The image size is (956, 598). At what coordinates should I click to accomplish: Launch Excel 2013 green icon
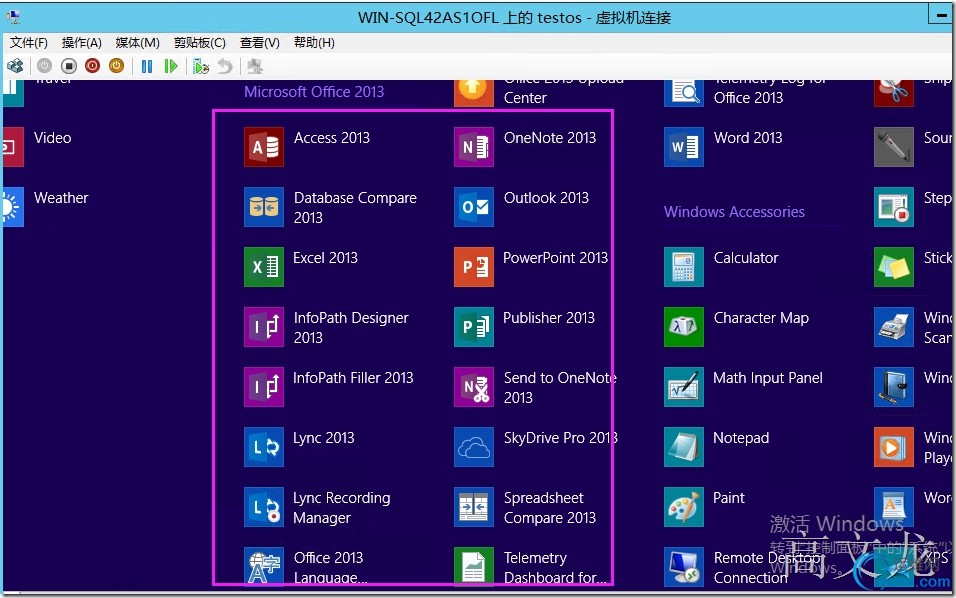(x=264, y=267)
